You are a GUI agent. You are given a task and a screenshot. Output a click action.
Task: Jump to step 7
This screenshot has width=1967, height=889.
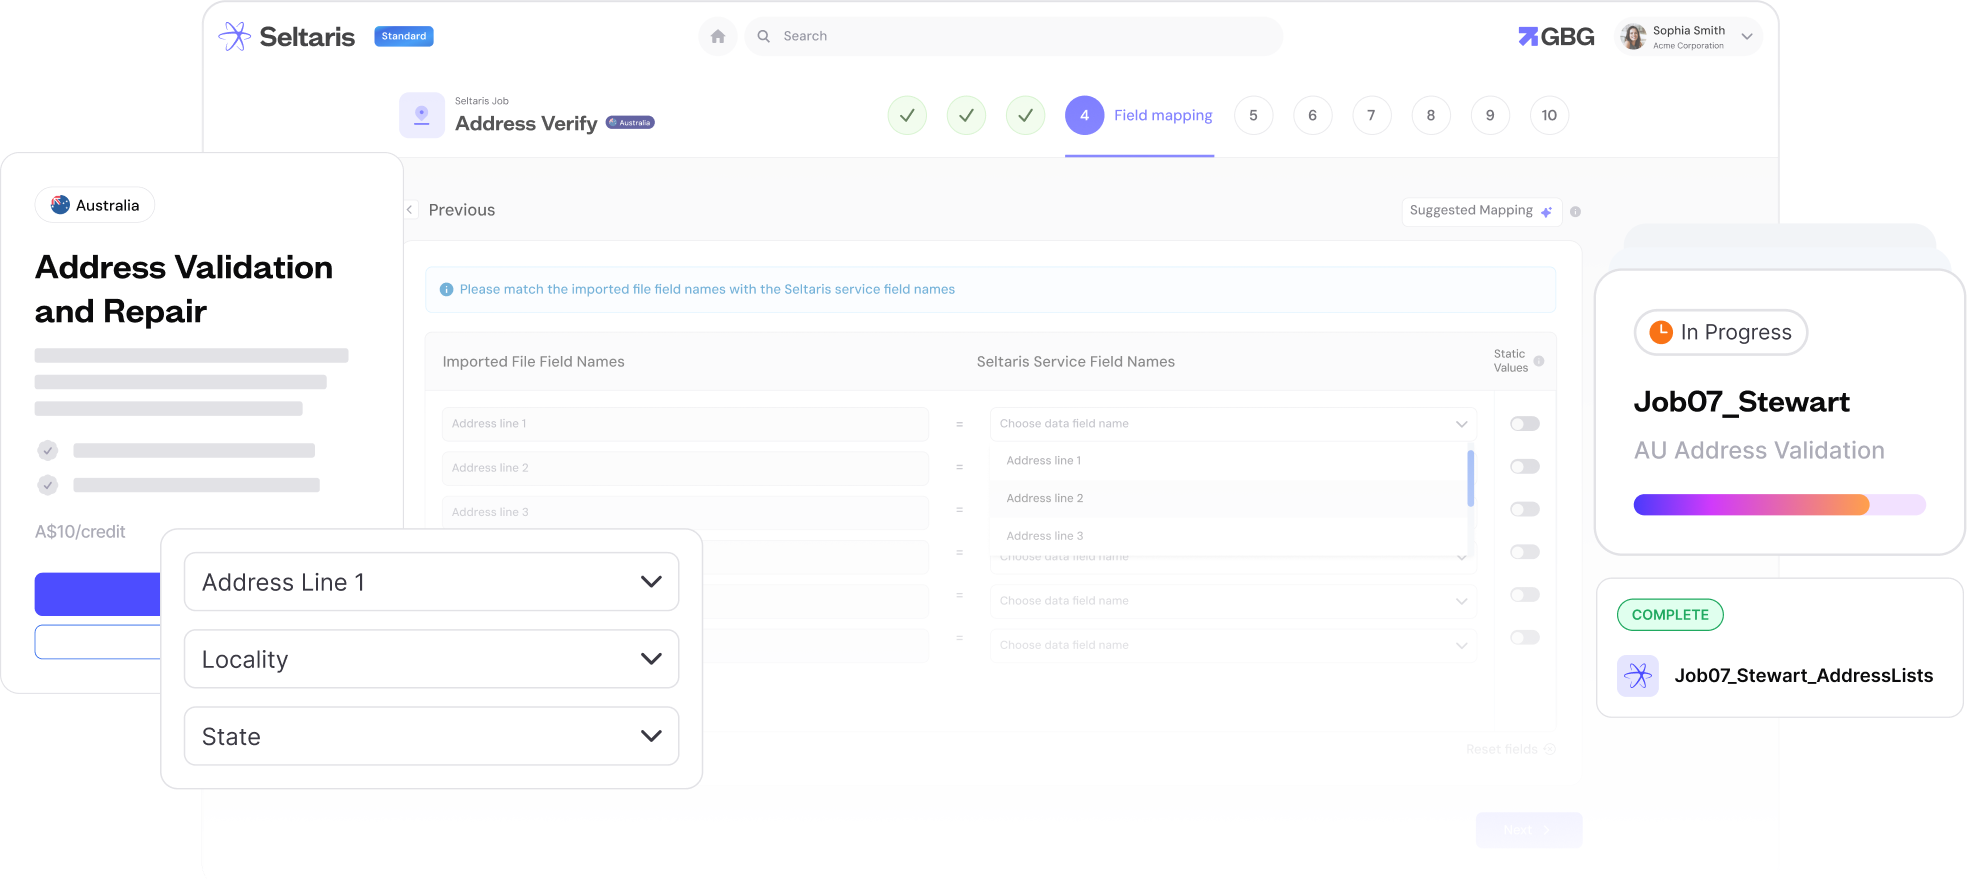(1371, 116)
